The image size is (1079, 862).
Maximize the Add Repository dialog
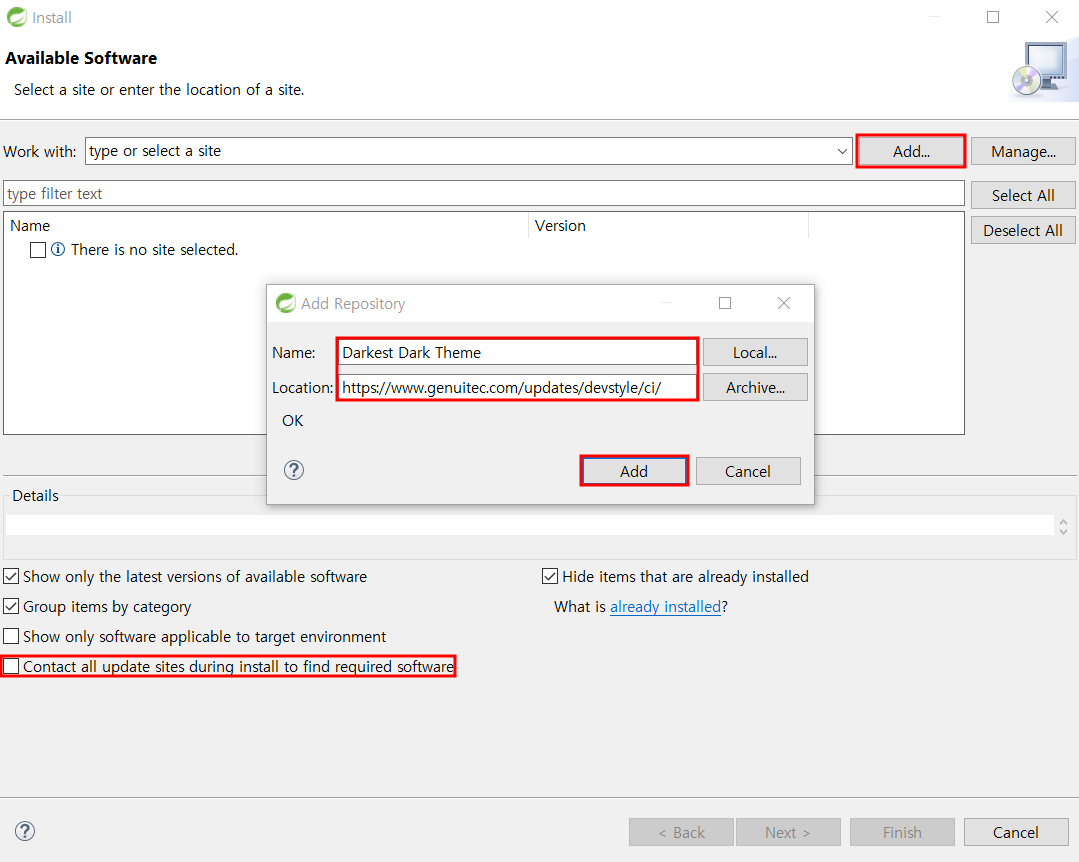[725, 303]
